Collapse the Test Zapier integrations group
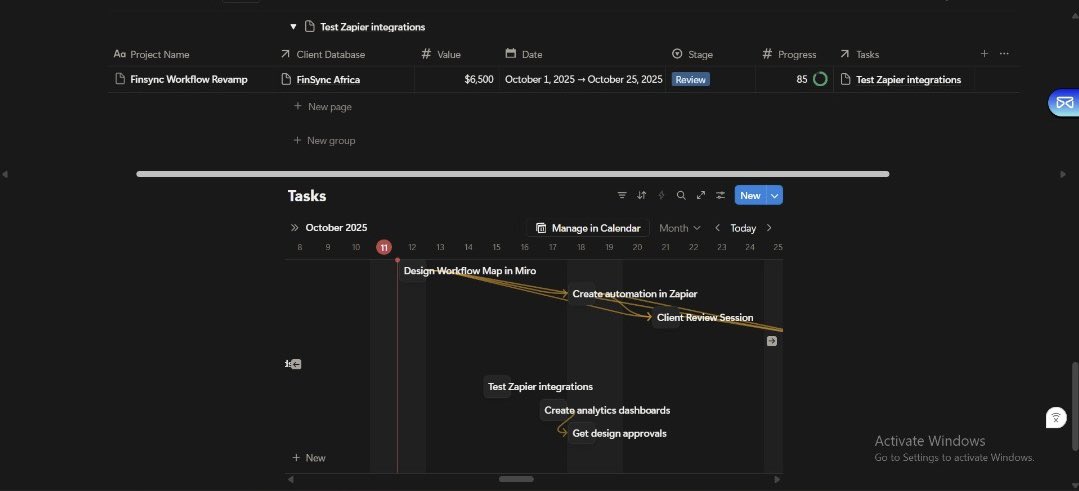 pos(293,27)
